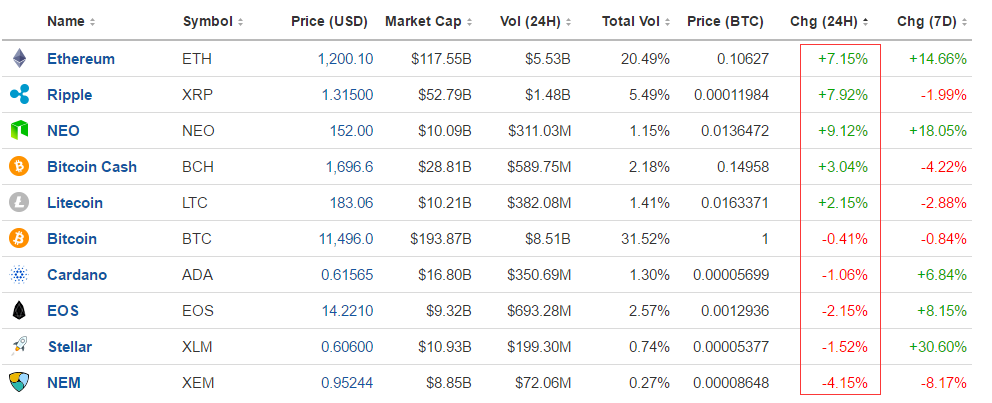Screen dimensions: 992x403
Task: Click Ethereum price 1,200.10
Action: [345, 59]
